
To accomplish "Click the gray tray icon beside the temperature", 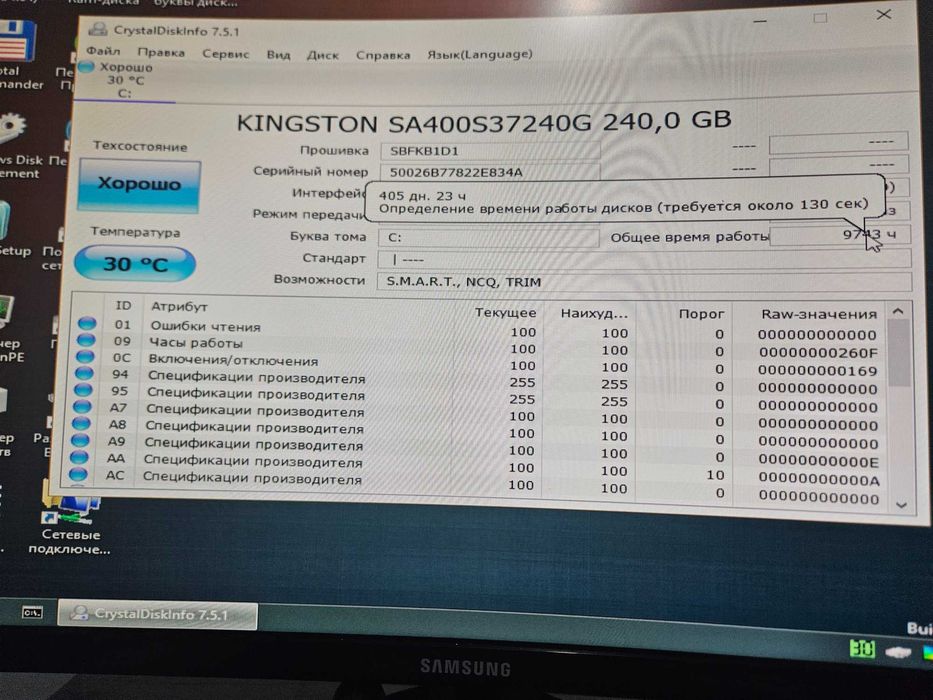I will tap(898, 652).
